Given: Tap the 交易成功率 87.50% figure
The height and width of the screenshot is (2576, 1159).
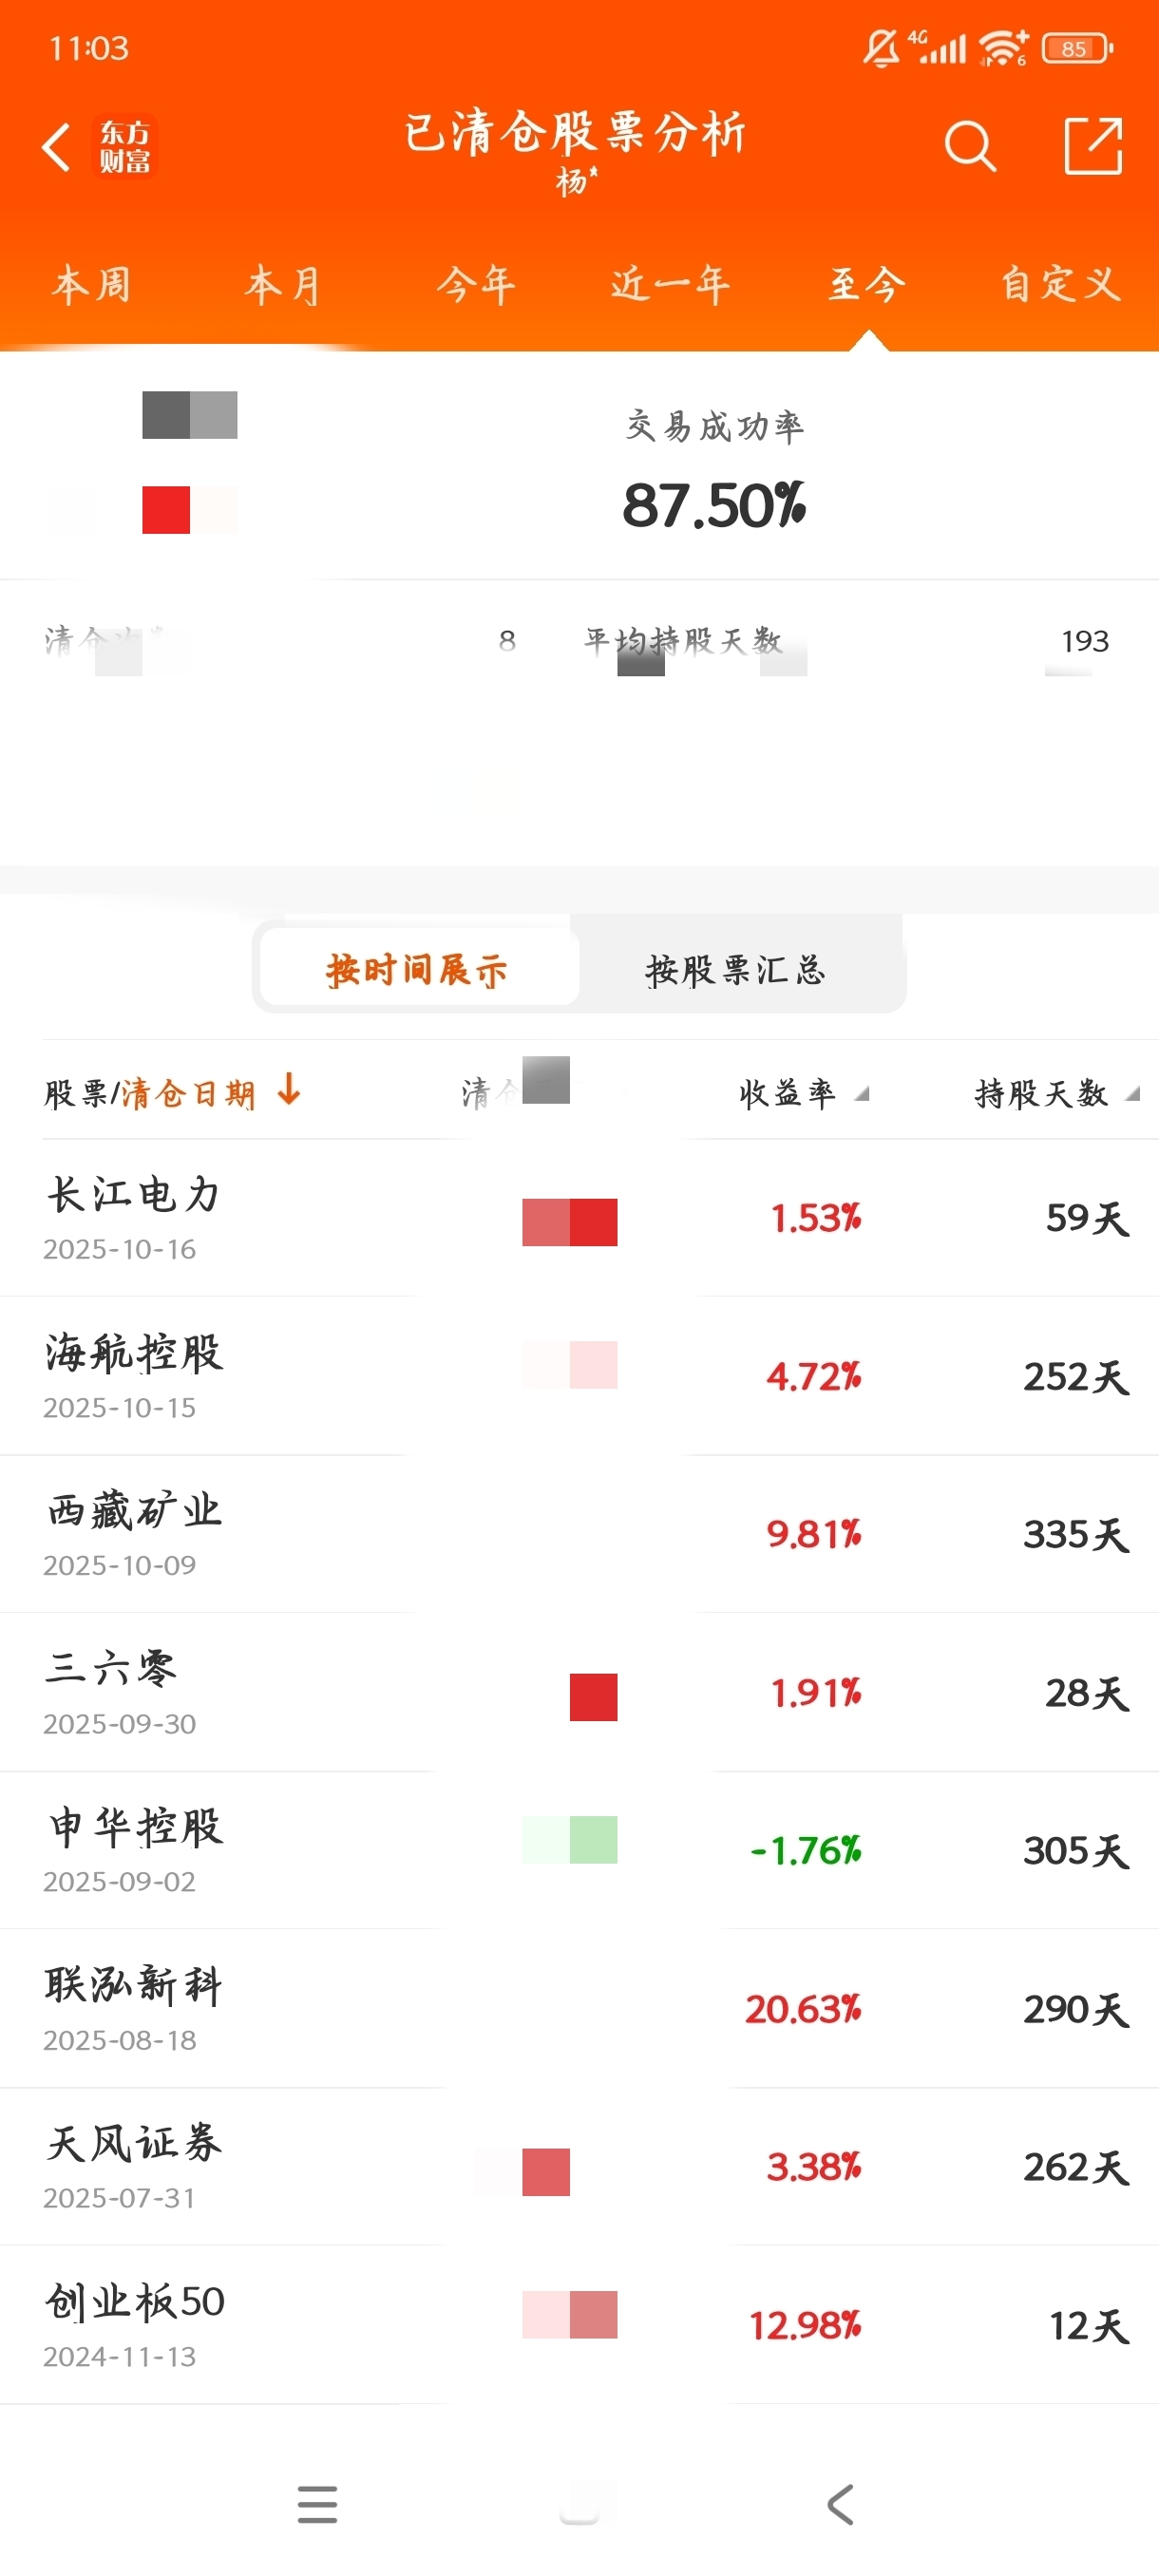Looking at the screenshot, I should pos(714,504).
